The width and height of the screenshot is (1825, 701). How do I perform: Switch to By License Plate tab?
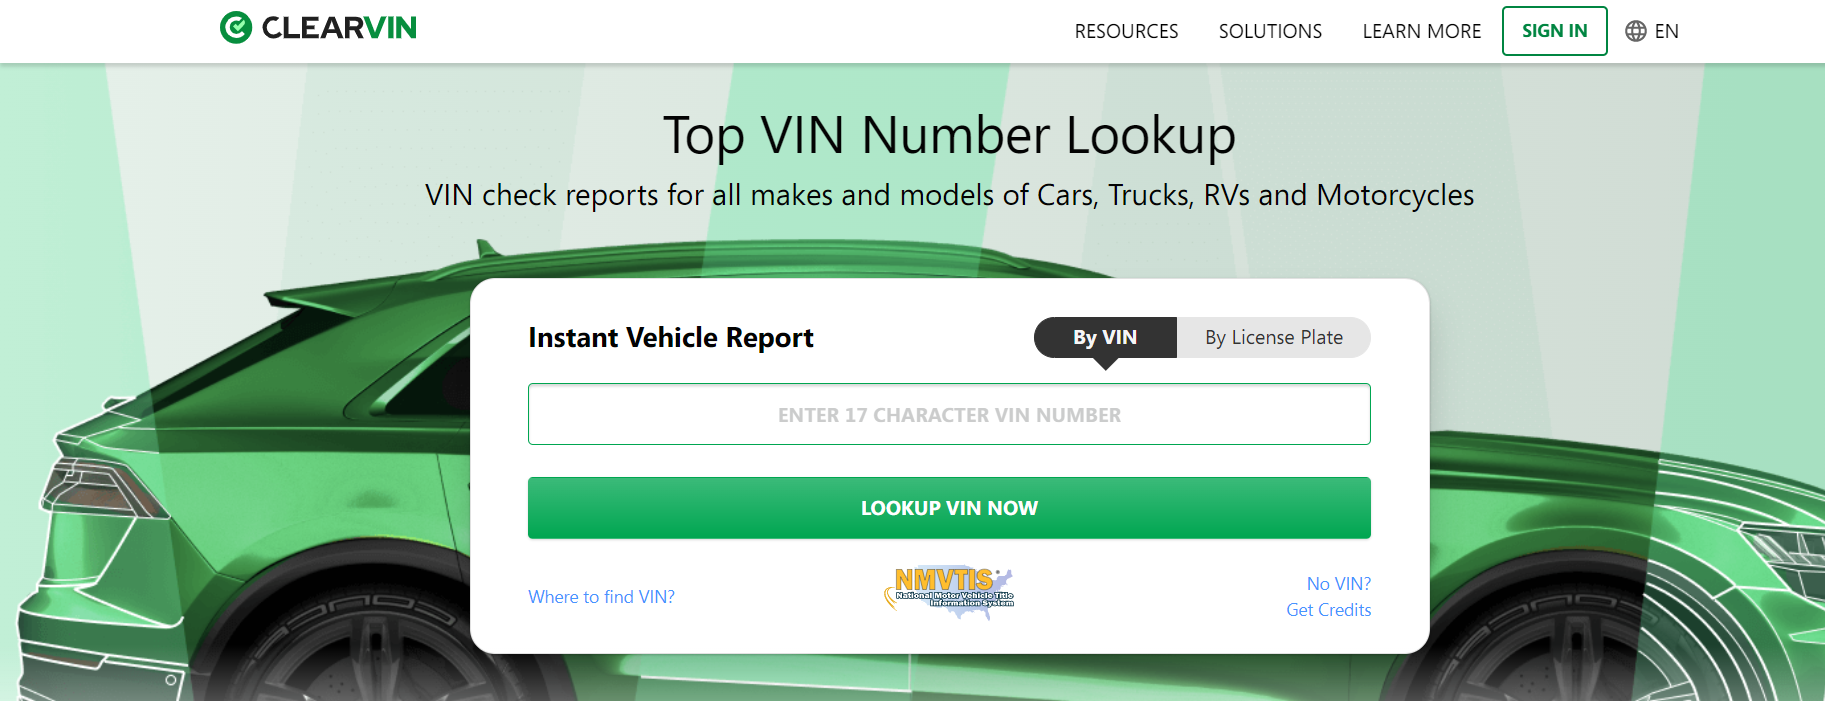[1274, 337]
